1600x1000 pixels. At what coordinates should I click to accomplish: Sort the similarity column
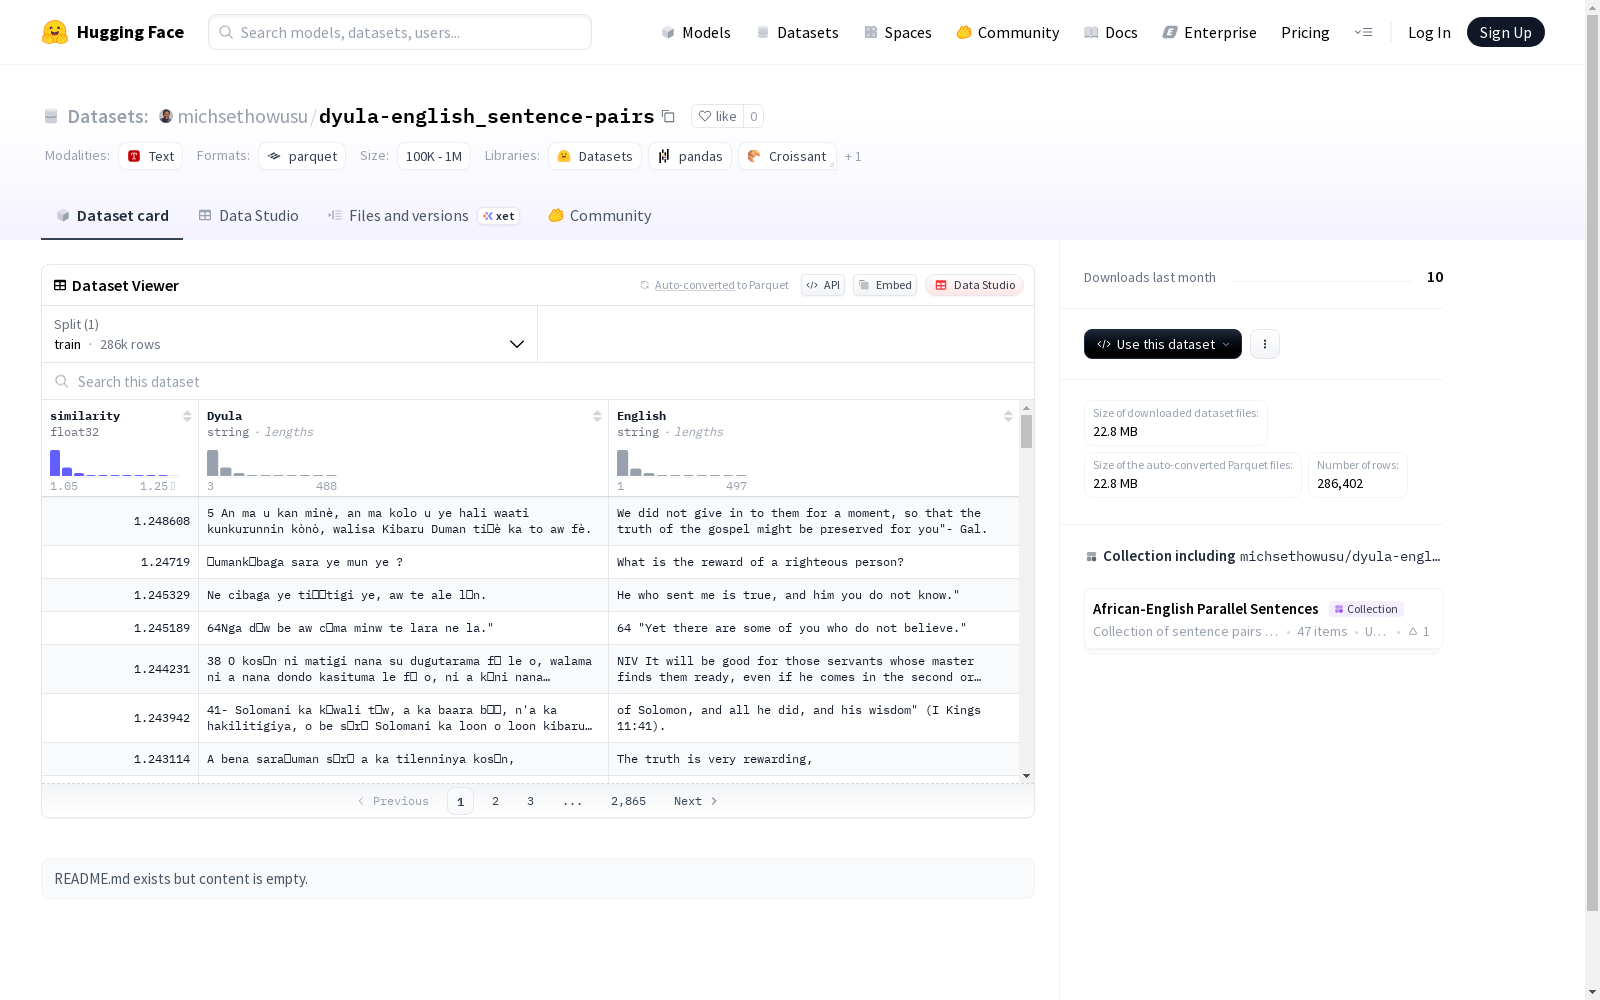187,416
